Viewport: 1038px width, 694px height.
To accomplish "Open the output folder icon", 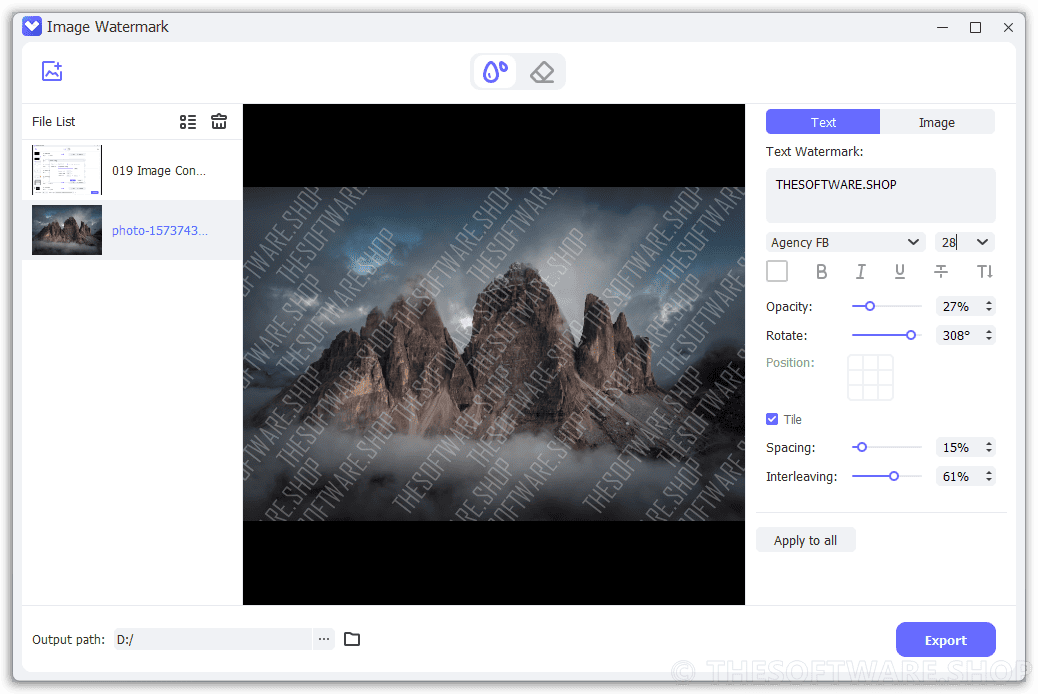I will [x=352, y=639].
